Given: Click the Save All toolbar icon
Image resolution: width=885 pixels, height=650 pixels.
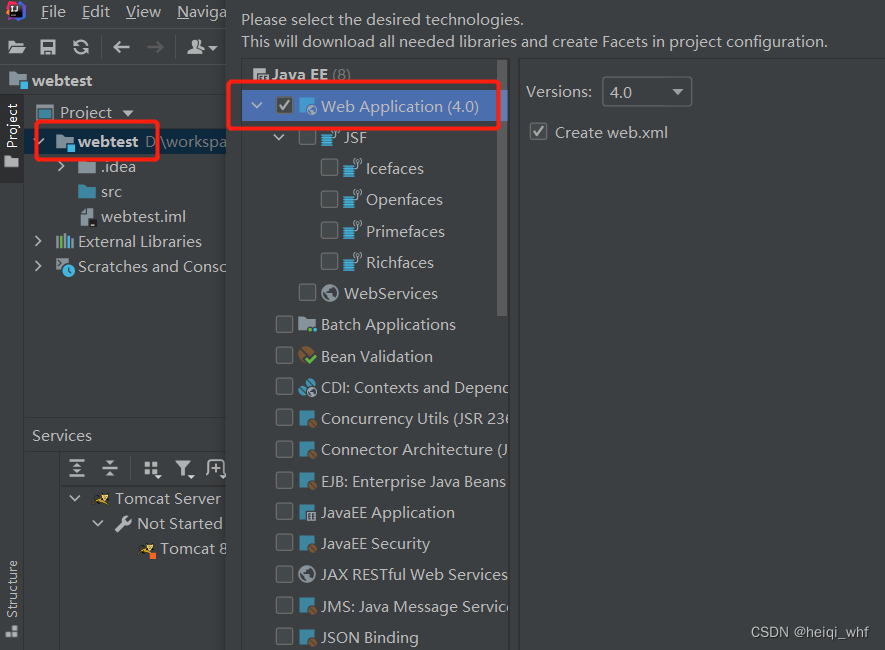Looking at the screenshot, I should point(48,47).
